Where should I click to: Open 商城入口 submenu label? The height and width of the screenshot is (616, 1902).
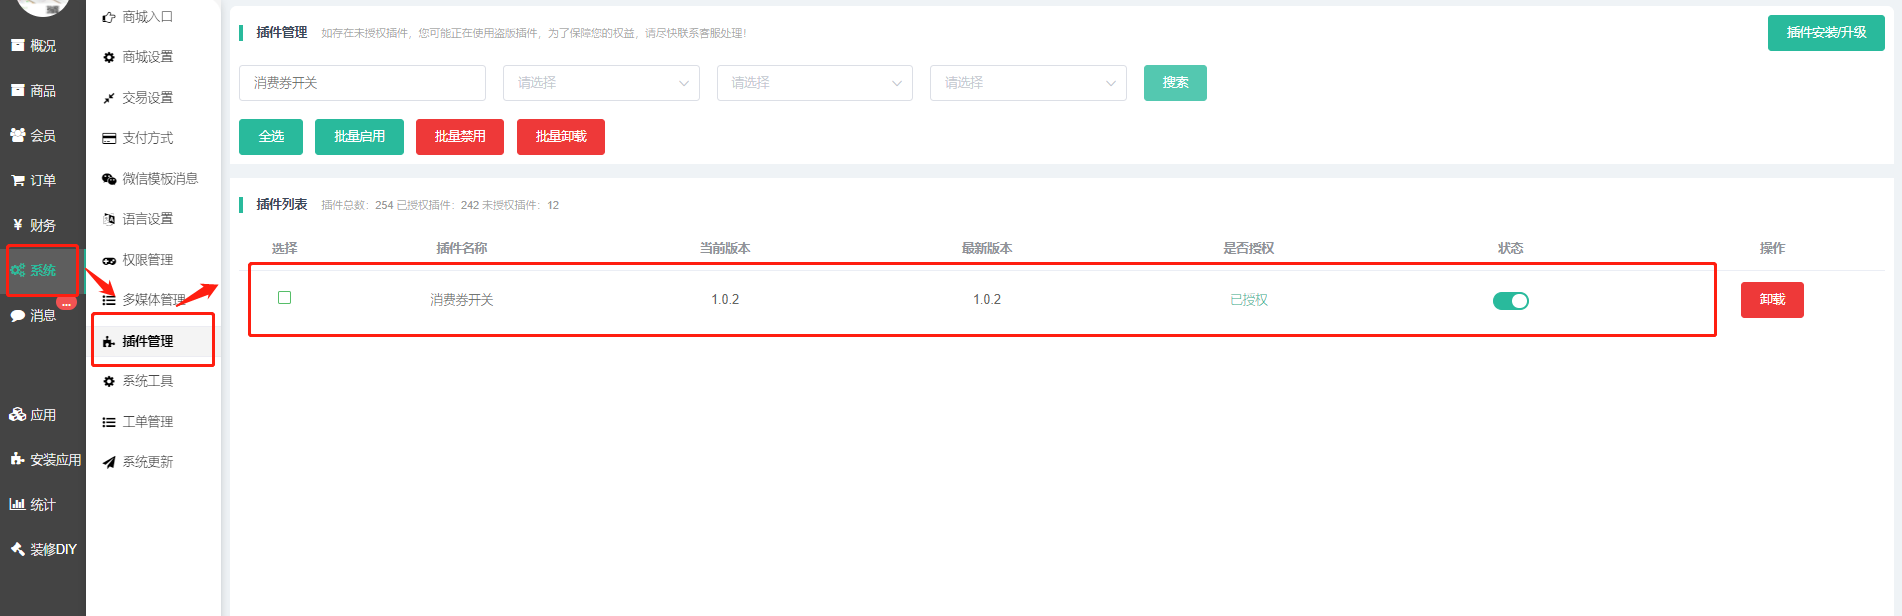click(x=147, y=17)
